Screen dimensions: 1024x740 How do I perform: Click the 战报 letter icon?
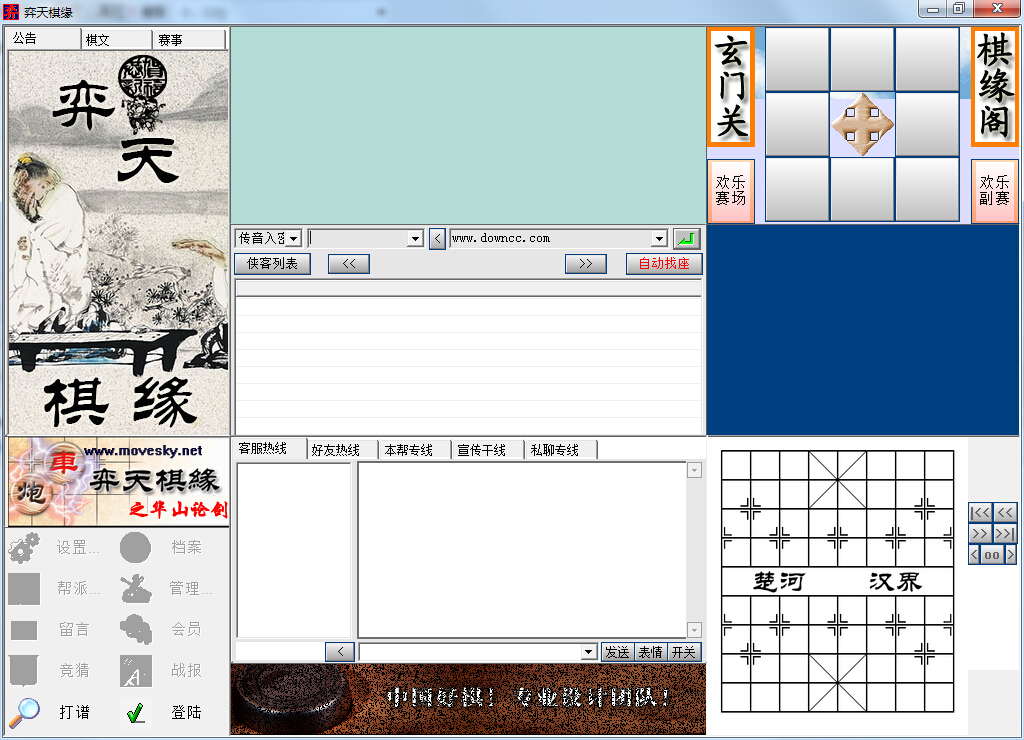tap(135, 671)
